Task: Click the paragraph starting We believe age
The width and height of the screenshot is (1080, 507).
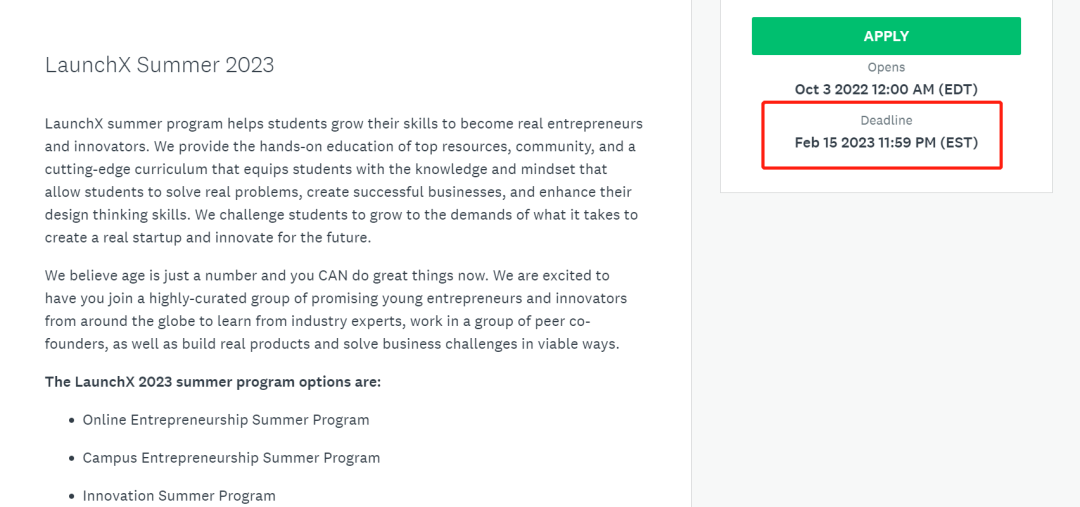Action: coord(336,310)
